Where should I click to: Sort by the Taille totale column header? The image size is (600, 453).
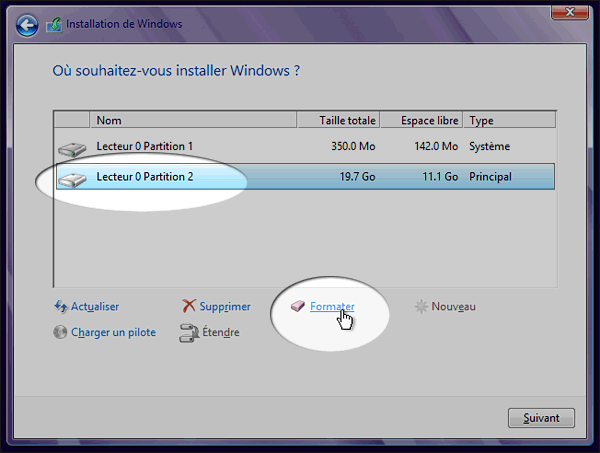tap(338, 120)
